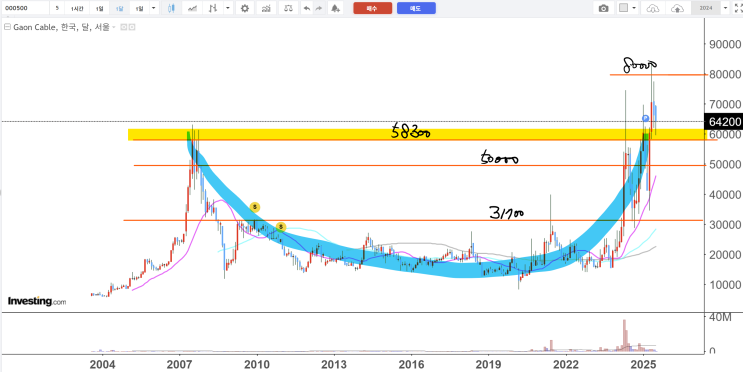Click the blue 매도 sell button
Viewport: 743px width, 372px height.
tap(416, 8)
